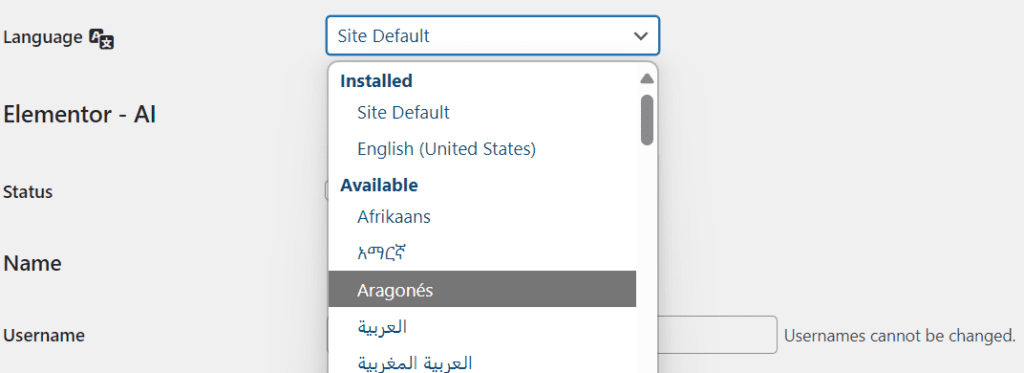Choose the highlighted Aragonés option
Viewport: 1024px width, 373px height.
point(482,289)
